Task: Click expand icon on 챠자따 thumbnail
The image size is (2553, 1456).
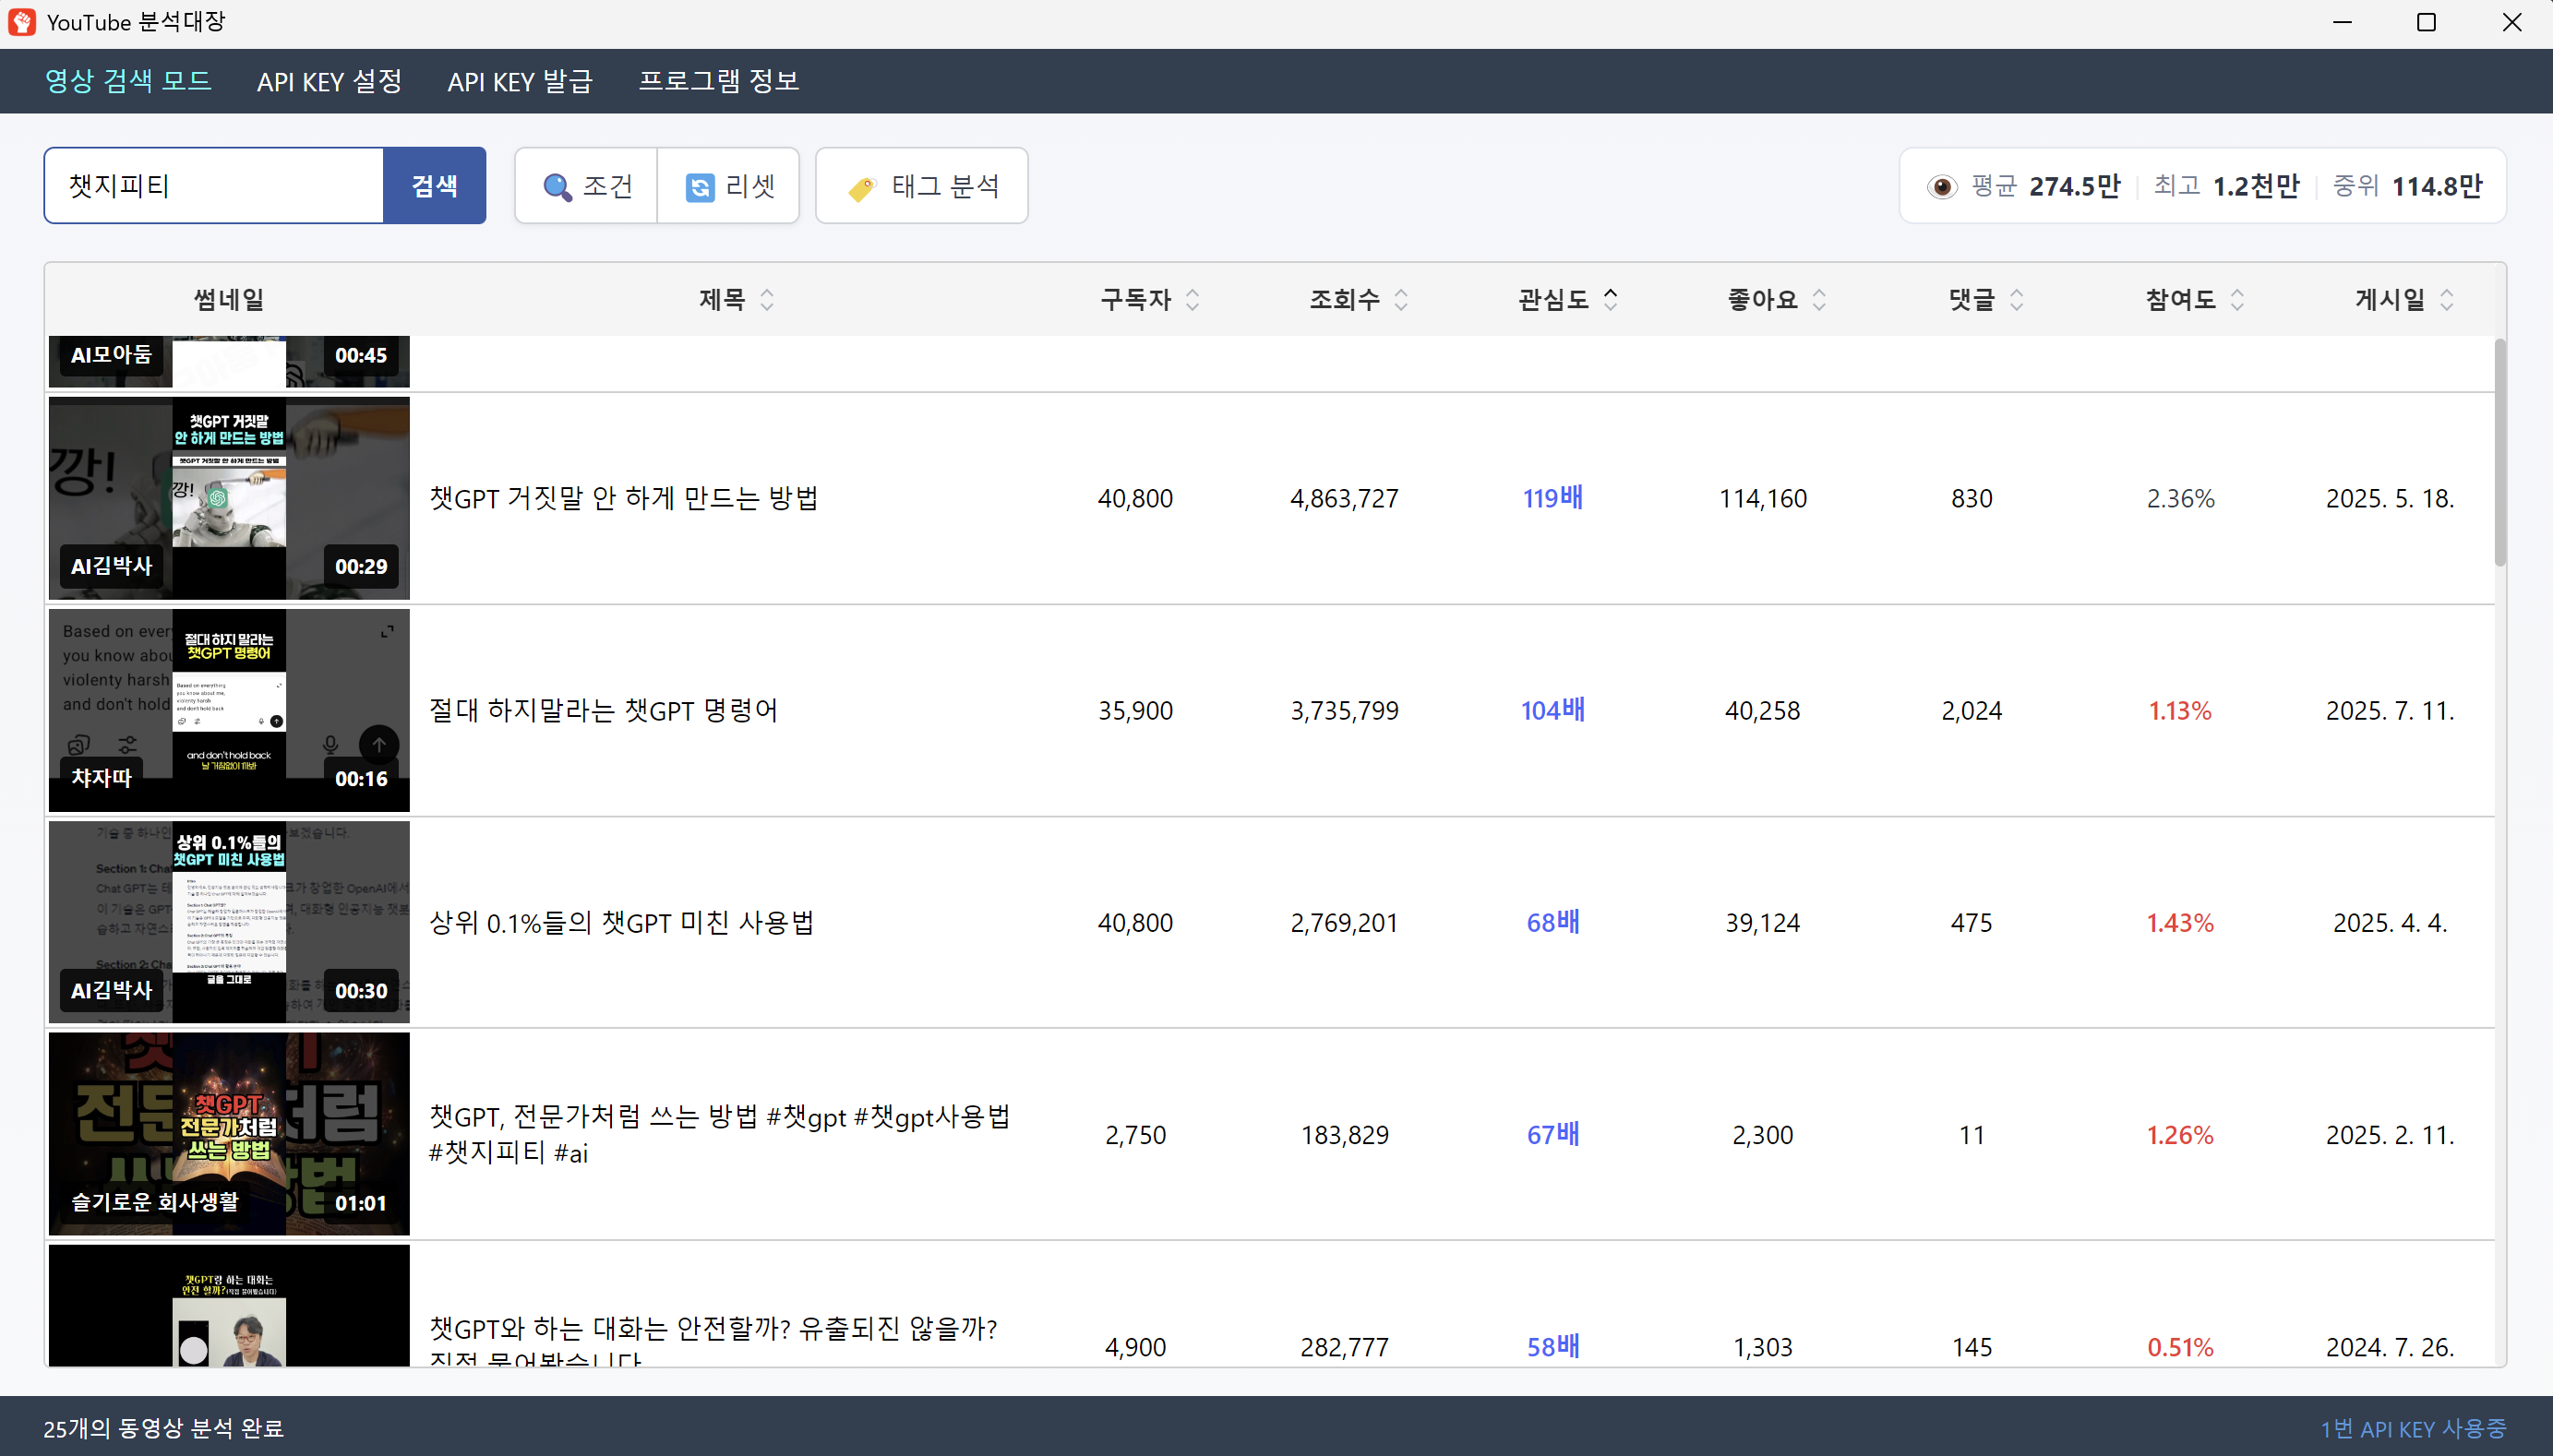Action: click(x=387, y=632)
